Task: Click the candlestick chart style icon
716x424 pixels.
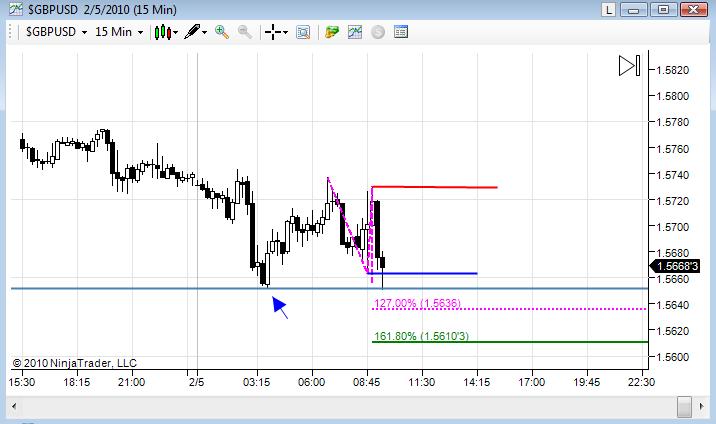Action: [163, 32]
